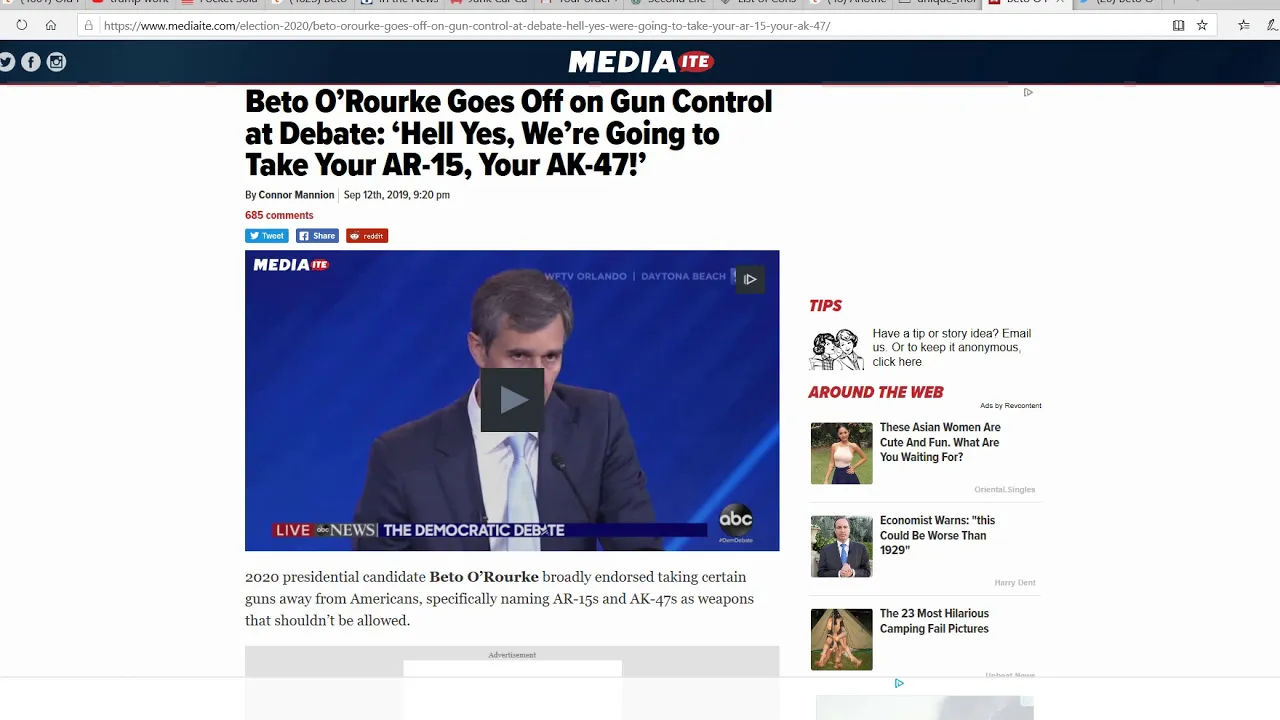Screen dimensions: 1280x720
Task: Open Mediaite Instagram page icon
Action: [56, 62]
